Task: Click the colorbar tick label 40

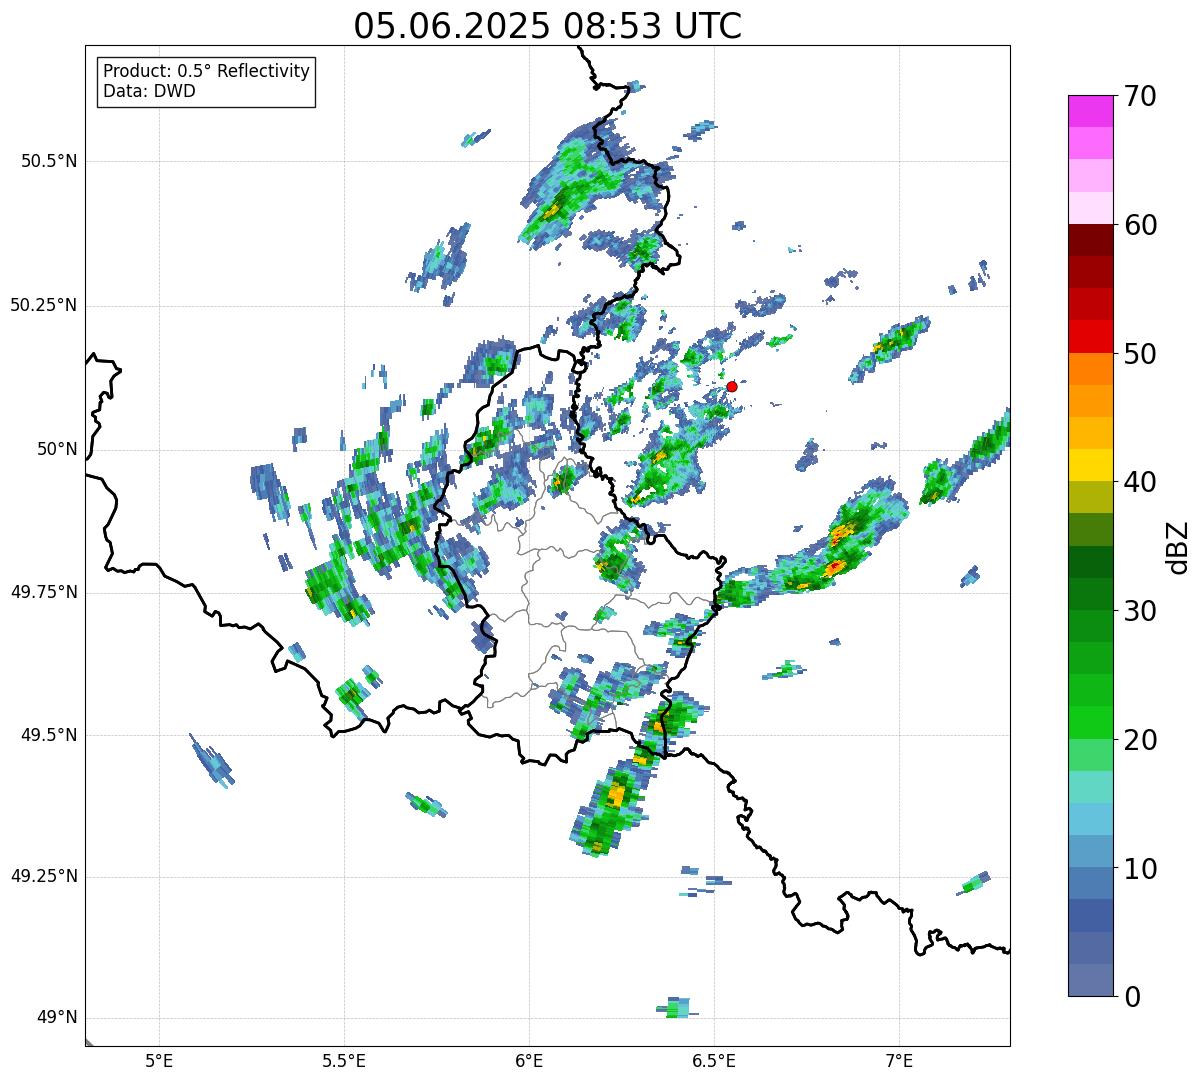Action: (x=1141, y=482)
